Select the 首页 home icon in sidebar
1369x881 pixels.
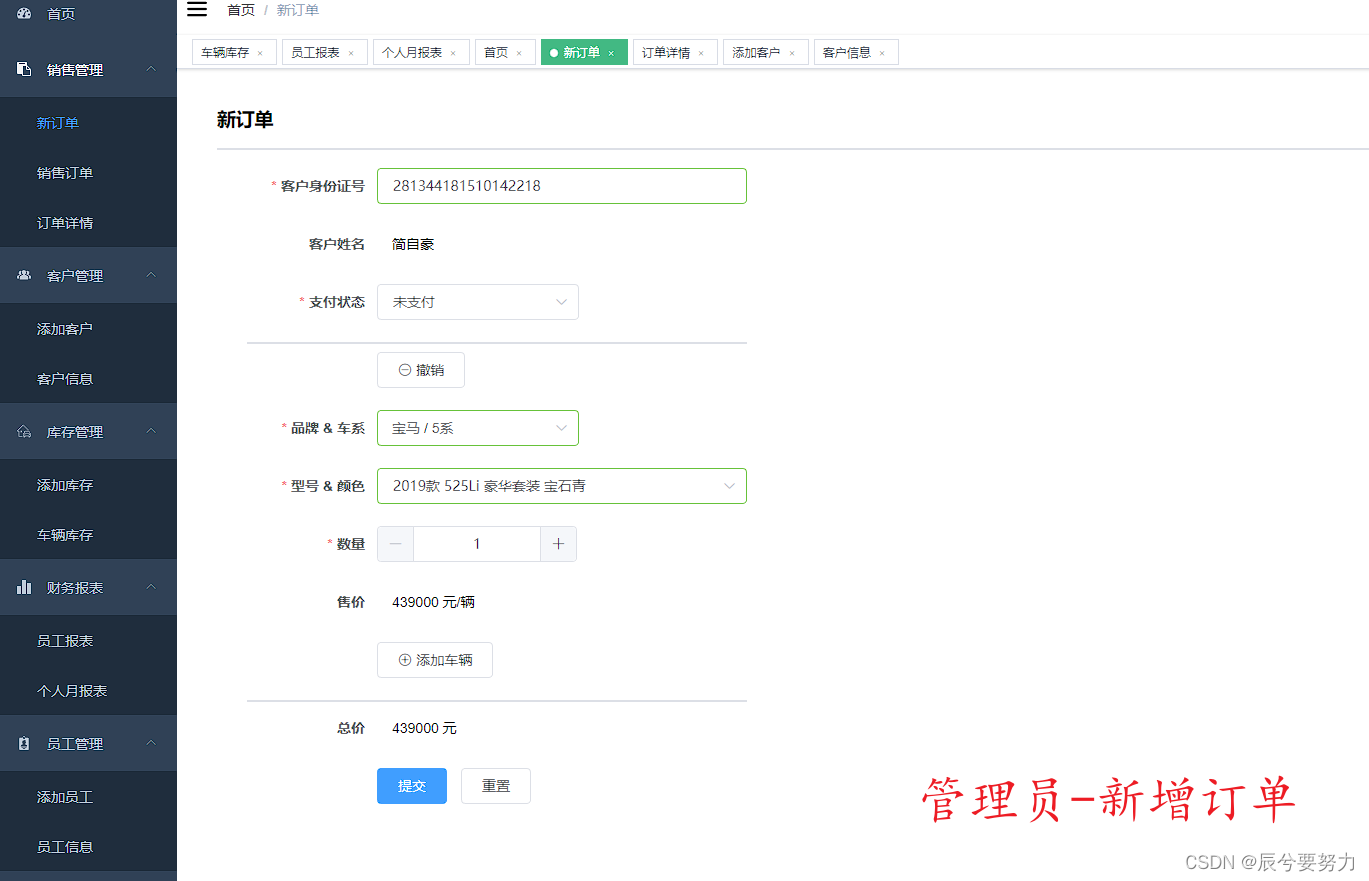(x=23, y=13)
